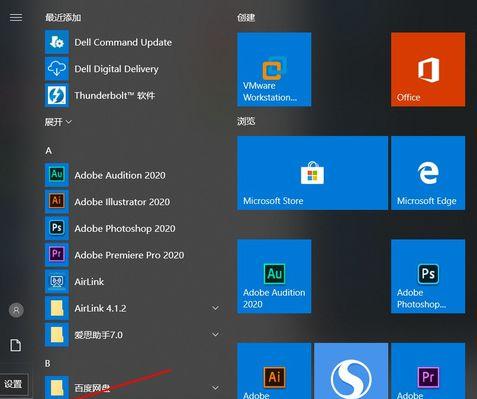This screenshot has width=477, height=399.
Task: Click the AirLink 4.1.2 folder icon
Action: 57,308
